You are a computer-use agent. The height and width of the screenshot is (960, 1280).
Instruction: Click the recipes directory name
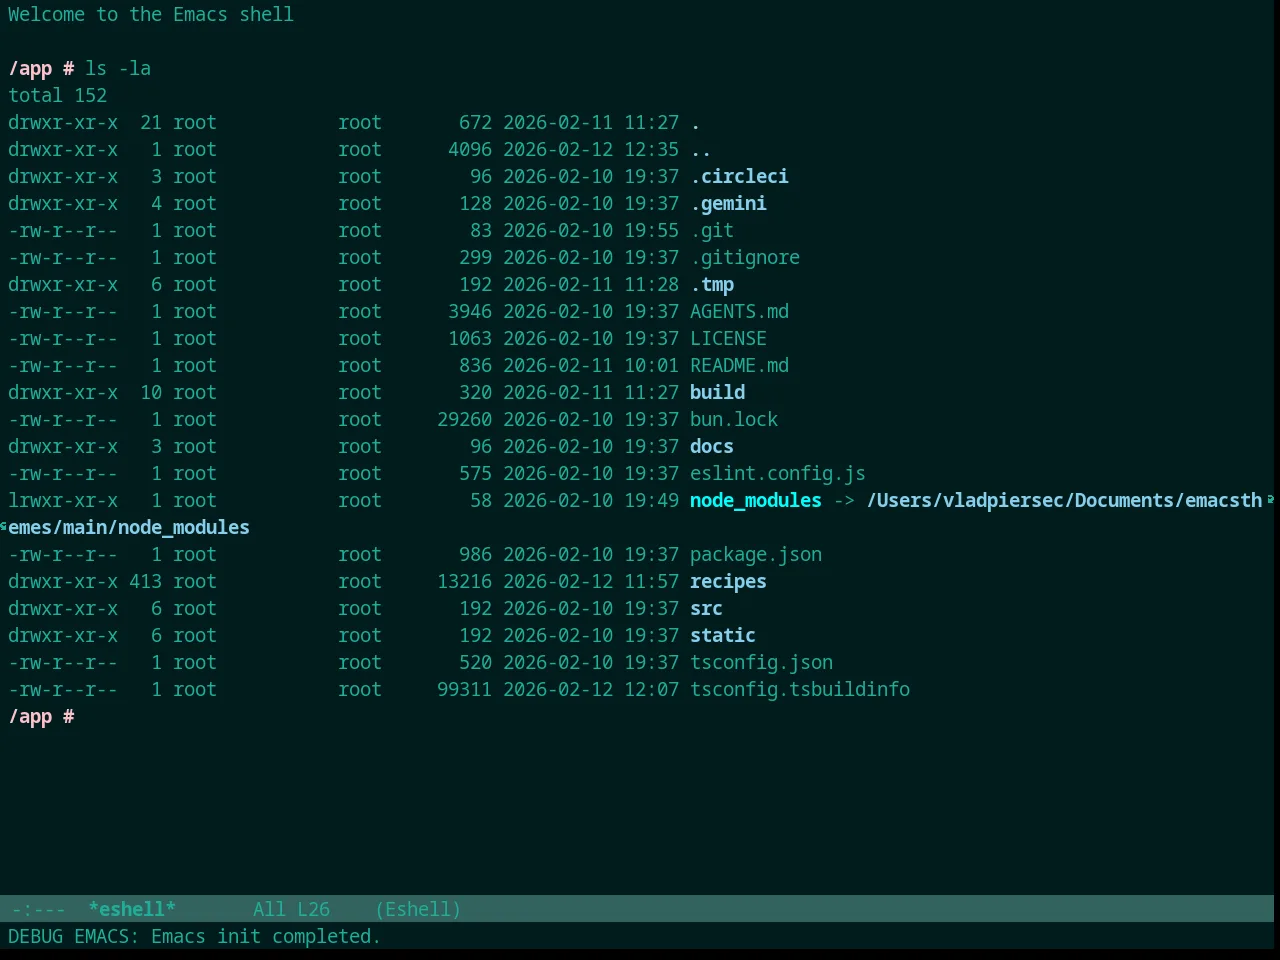[728, 581]
